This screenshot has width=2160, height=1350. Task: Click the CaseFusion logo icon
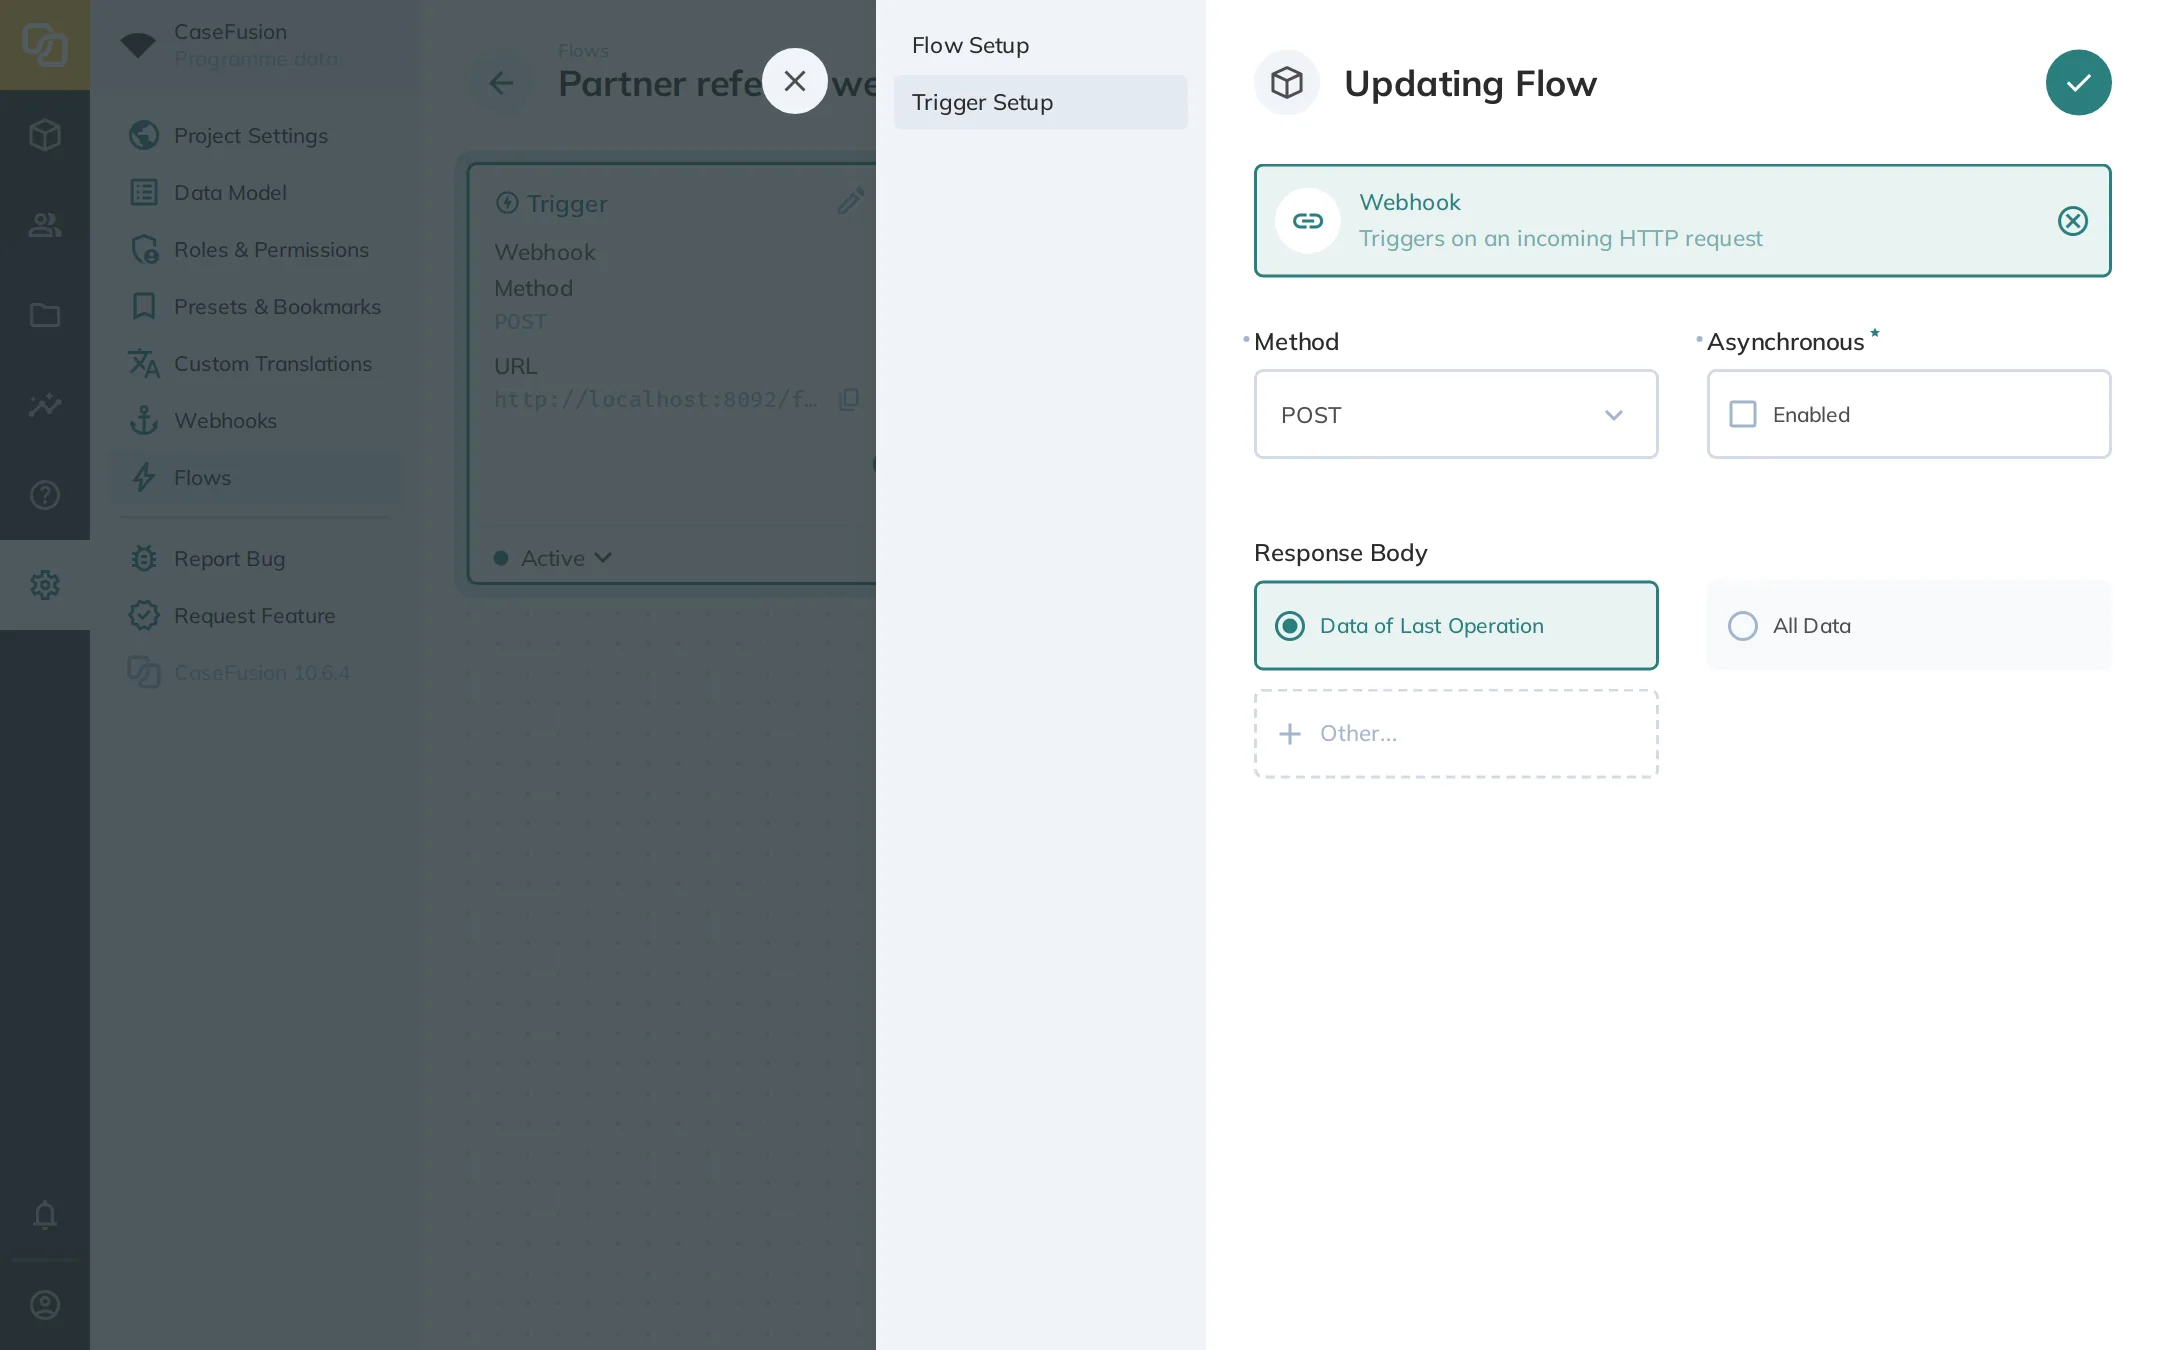[45, 45]
